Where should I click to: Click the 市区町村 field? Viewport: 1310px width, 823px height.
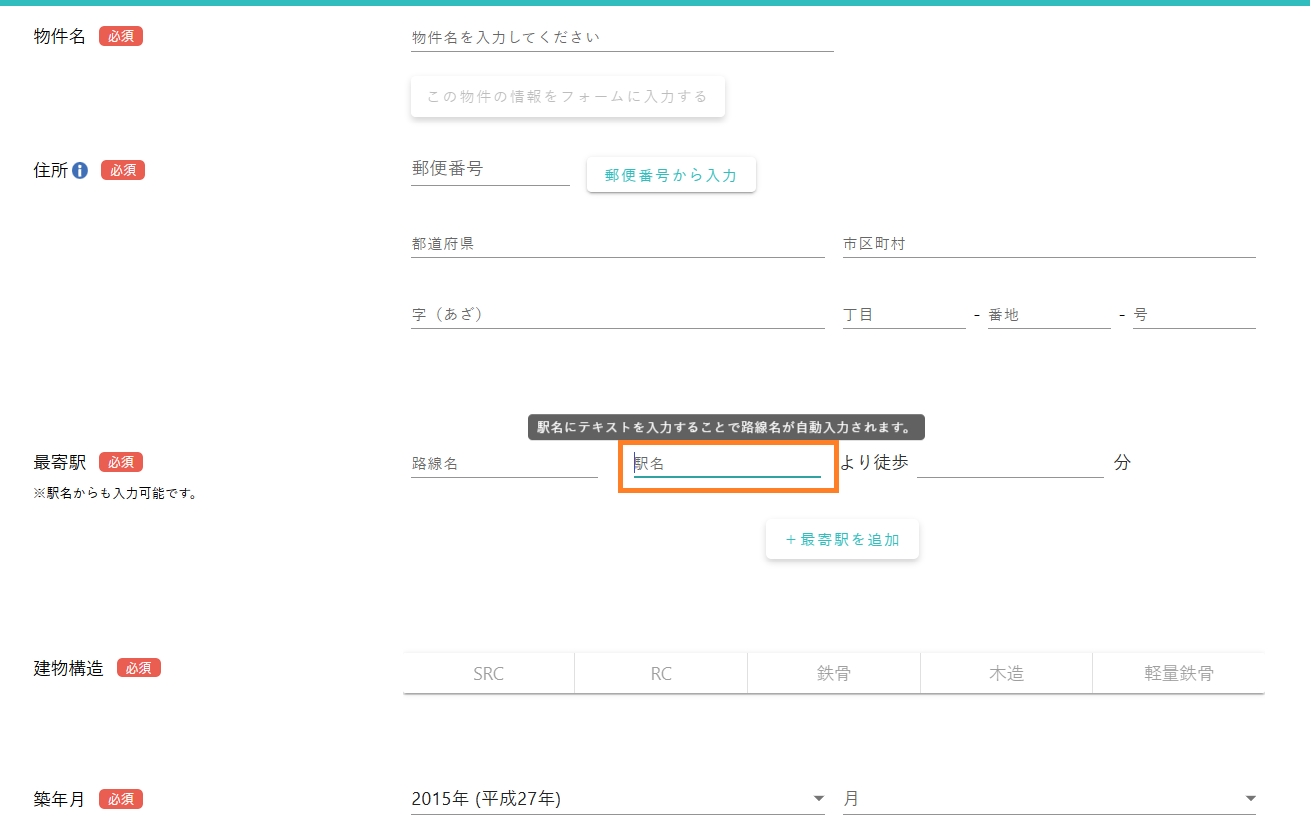[x=1048, y=244]
